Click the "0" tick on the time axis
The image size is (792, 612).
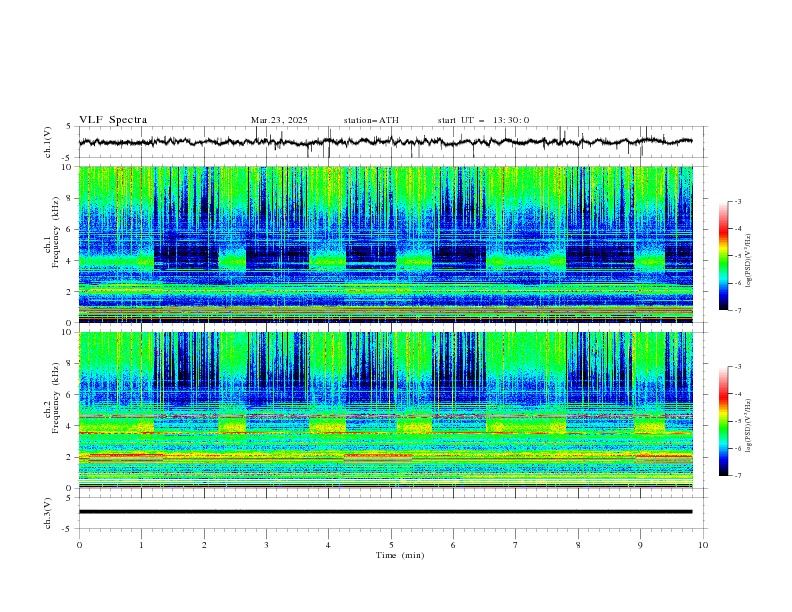tap(79, 545)
